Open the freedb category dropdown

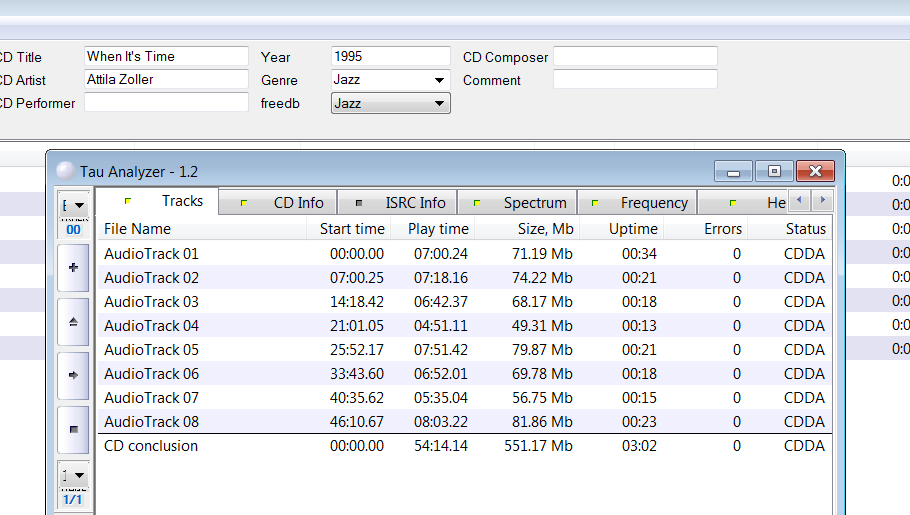[x=391, y=103]
